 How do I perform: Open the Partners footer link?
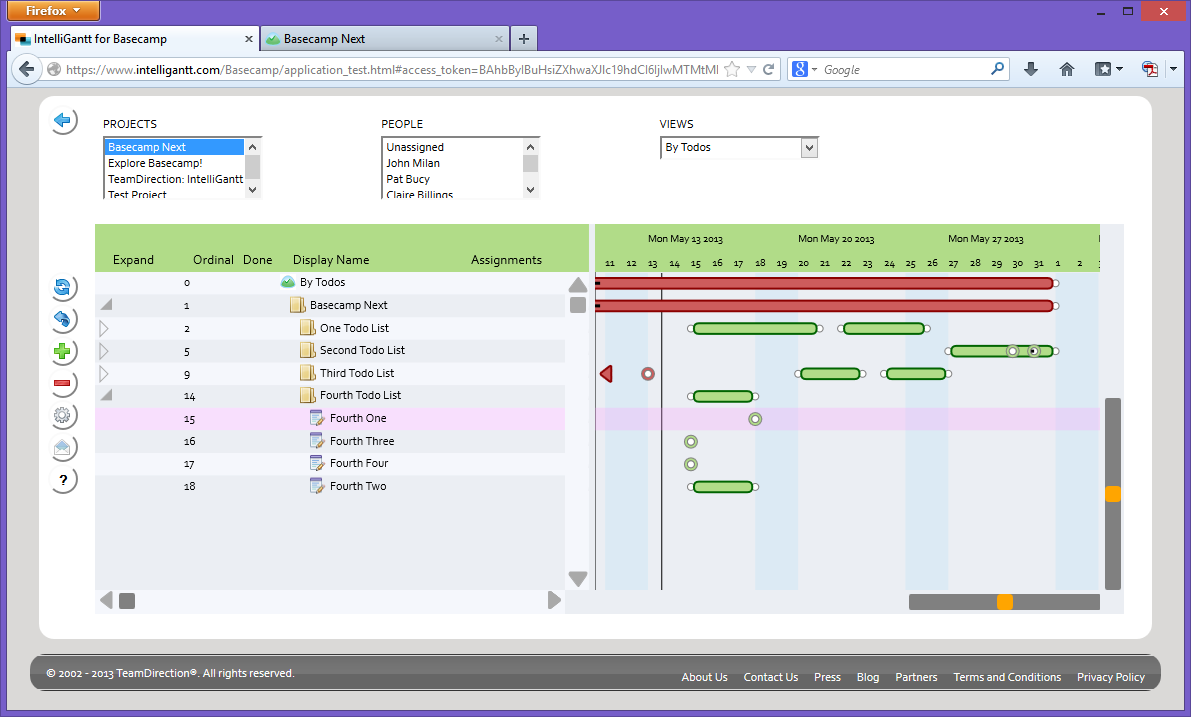coord(916,677)
